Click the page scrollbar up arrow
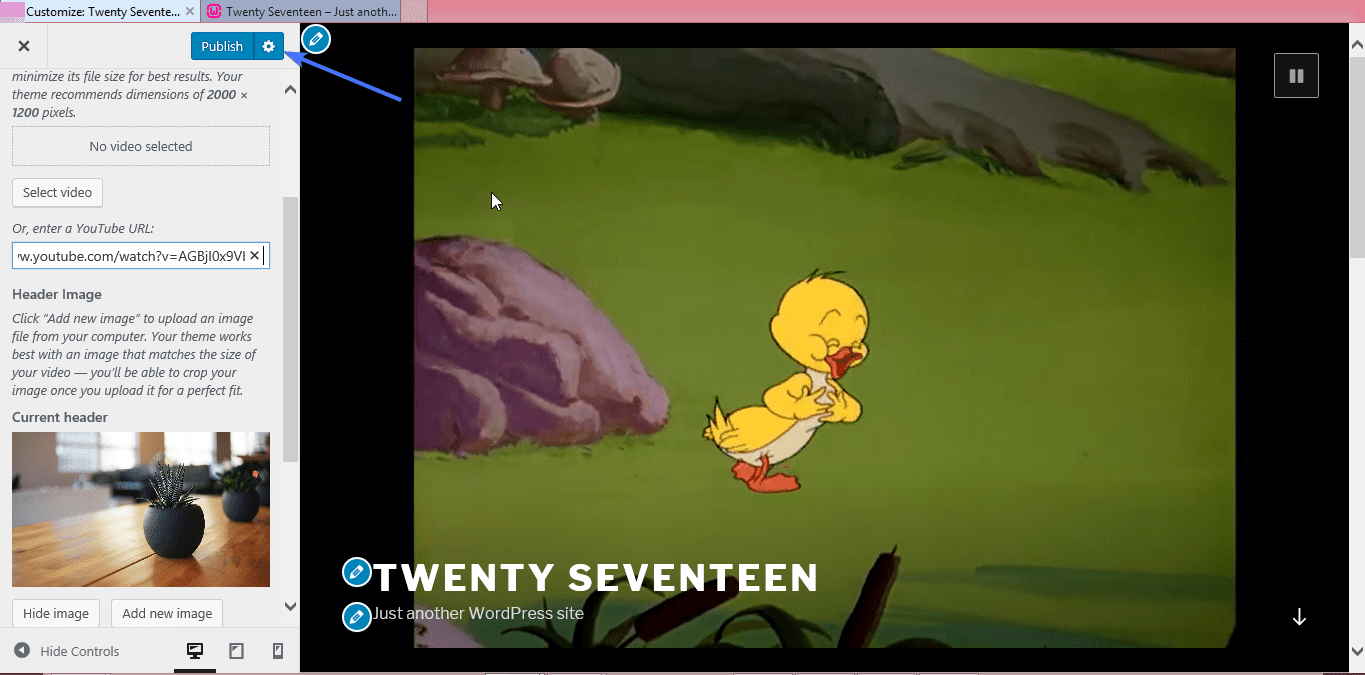This screenshot has width=1365, height=675. [x=1357, y=45]
